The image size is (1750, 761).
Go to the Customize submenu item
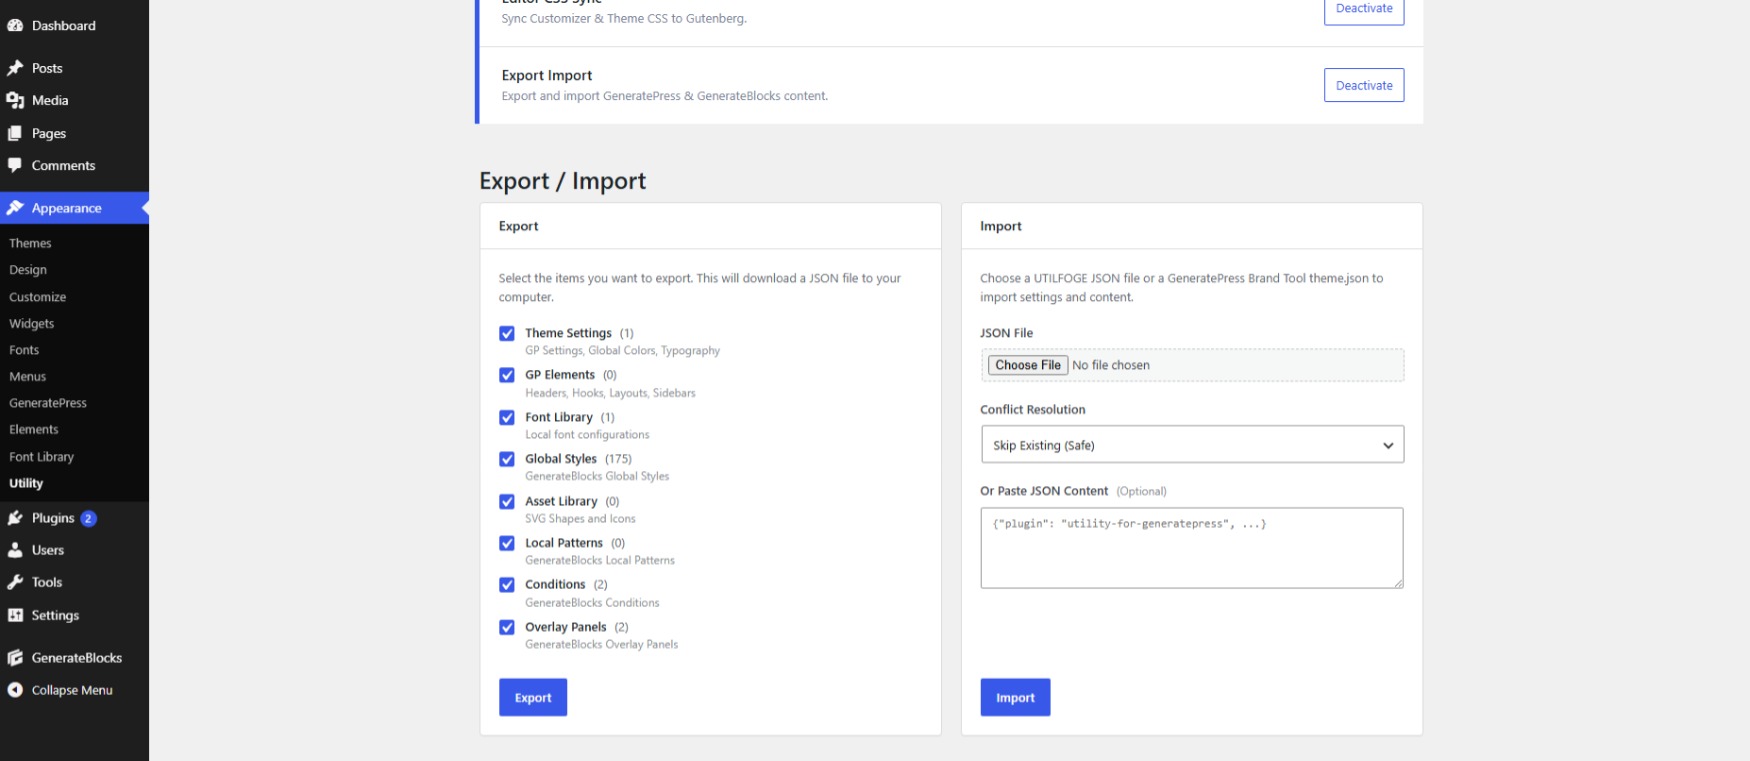coord(38,297)
